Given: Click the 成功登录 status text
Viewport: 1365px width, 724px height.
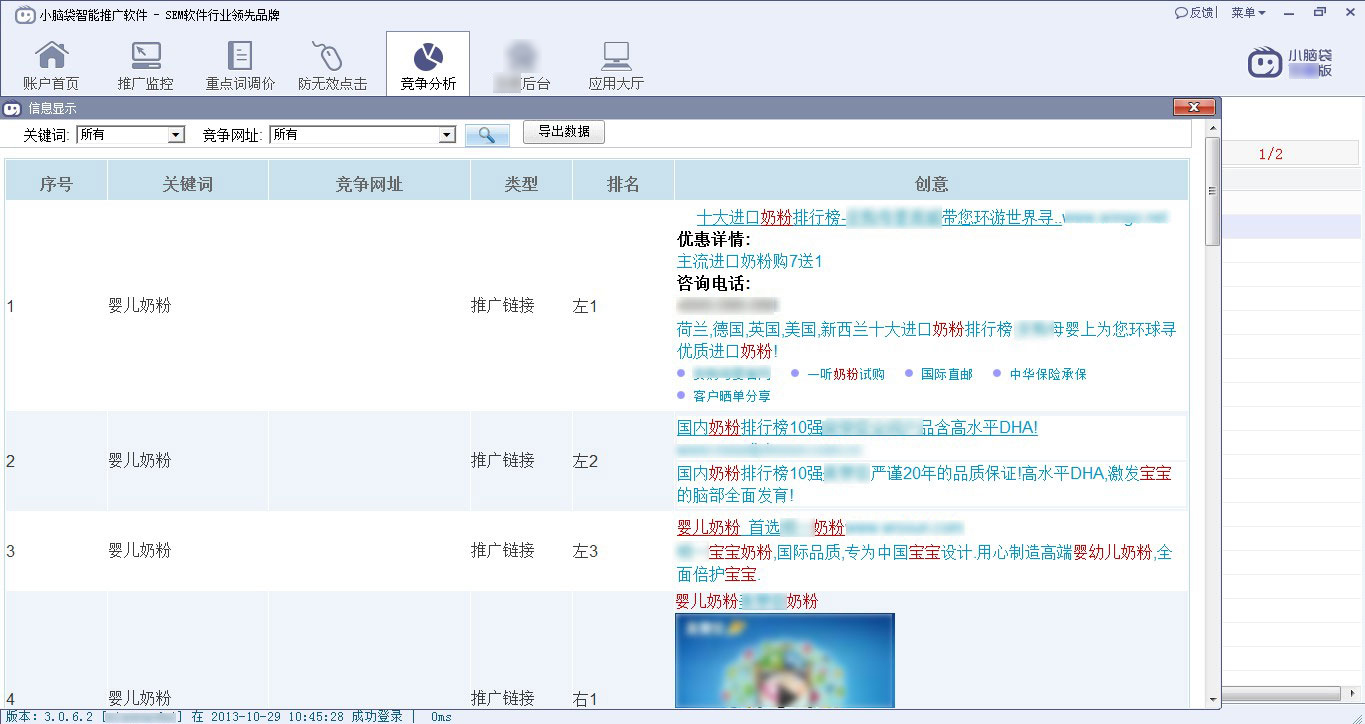Looking at the screenshot, I should pyautogui.click(x=377, y=717).
